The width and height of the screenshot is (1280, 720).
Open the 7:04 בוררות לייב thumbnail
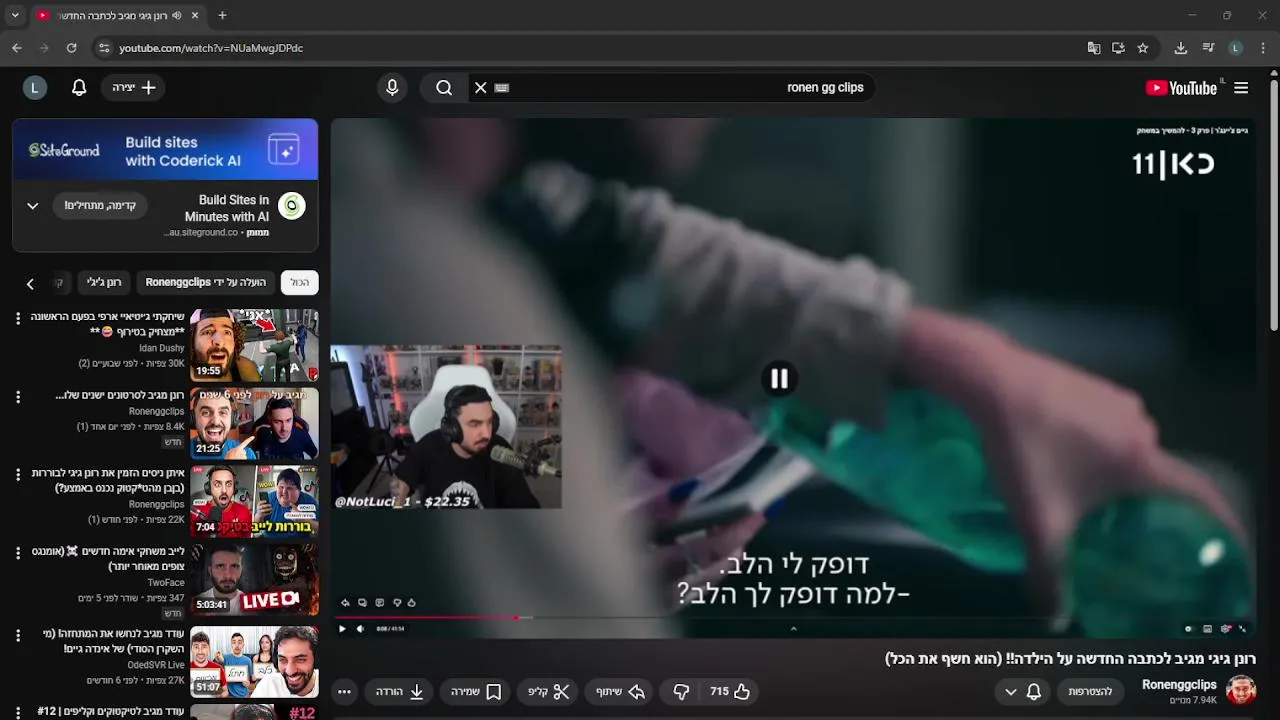(x=254, y=501)
